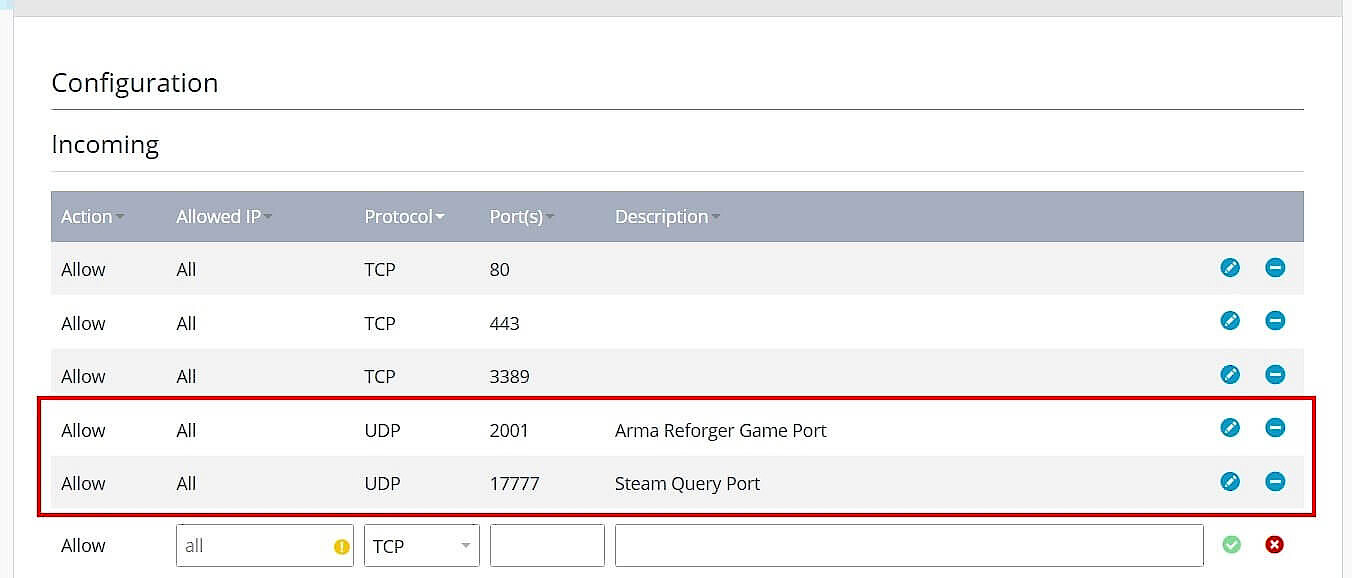This screenshot has width=1352, height=578.
Task: Open the Protocol dropdown in the new rule row
Action: click(464, 546)
